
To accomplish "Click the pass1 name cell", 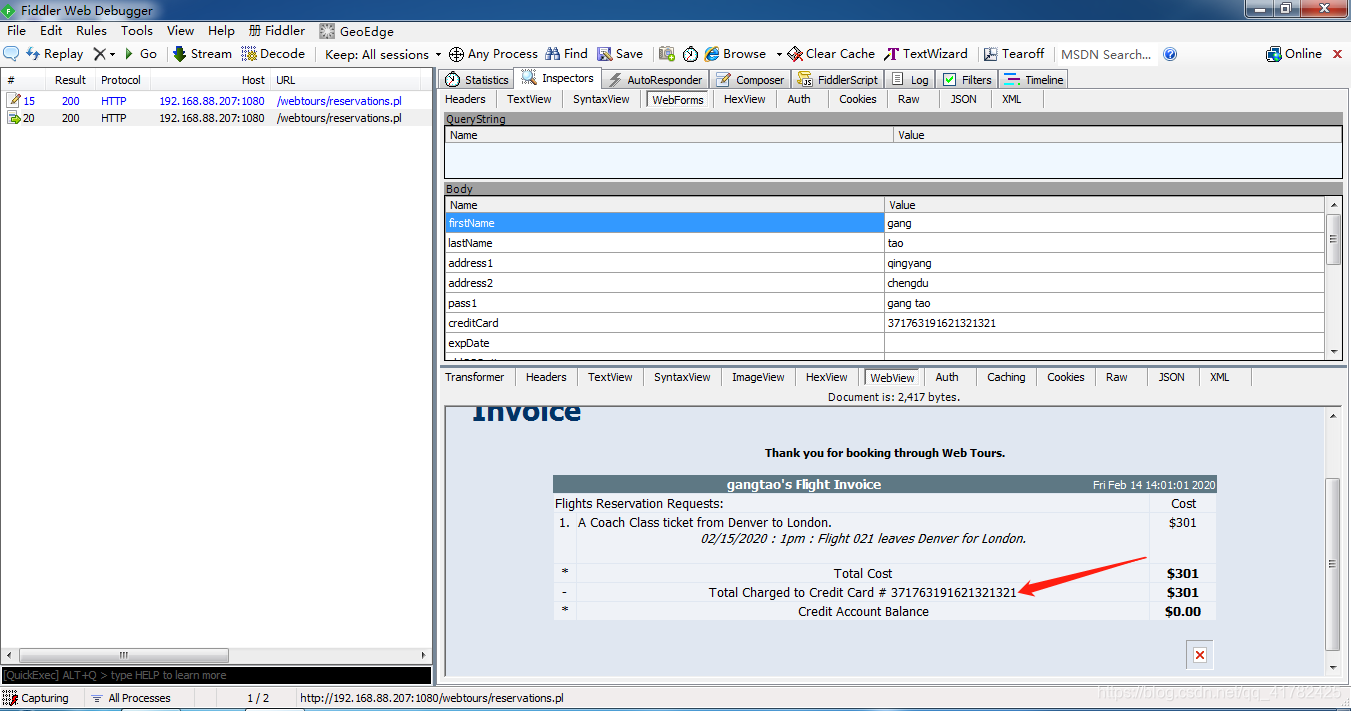I will tap(665, 303).
